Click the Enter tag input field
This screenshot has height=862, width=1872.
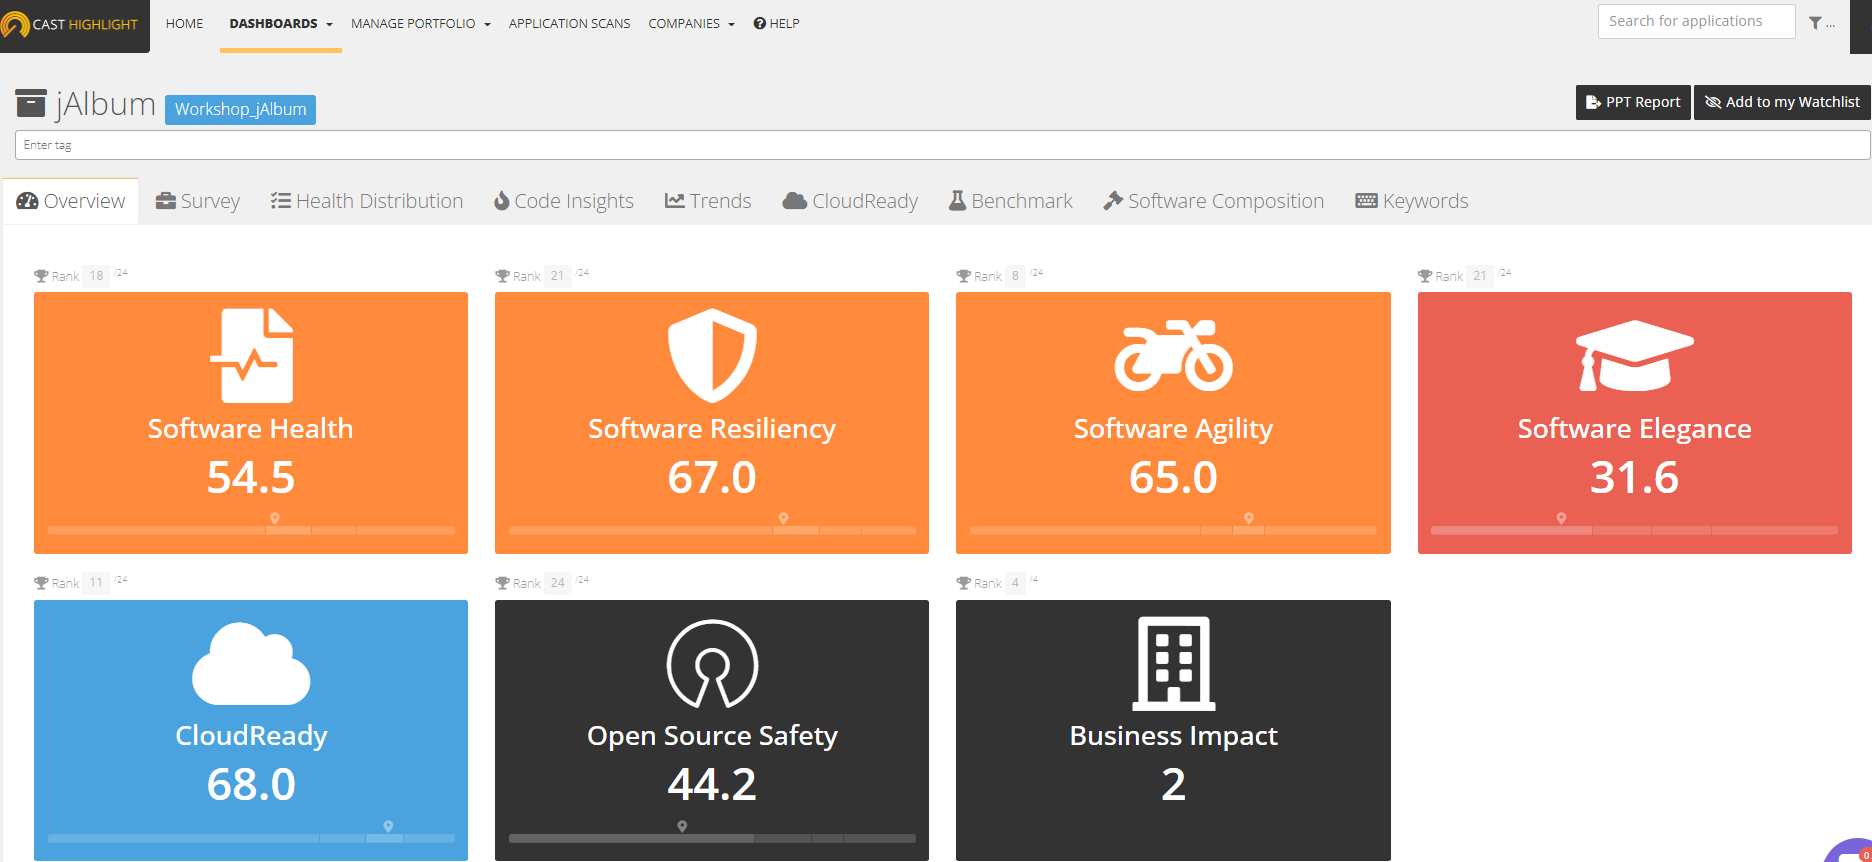click(942, 145)
